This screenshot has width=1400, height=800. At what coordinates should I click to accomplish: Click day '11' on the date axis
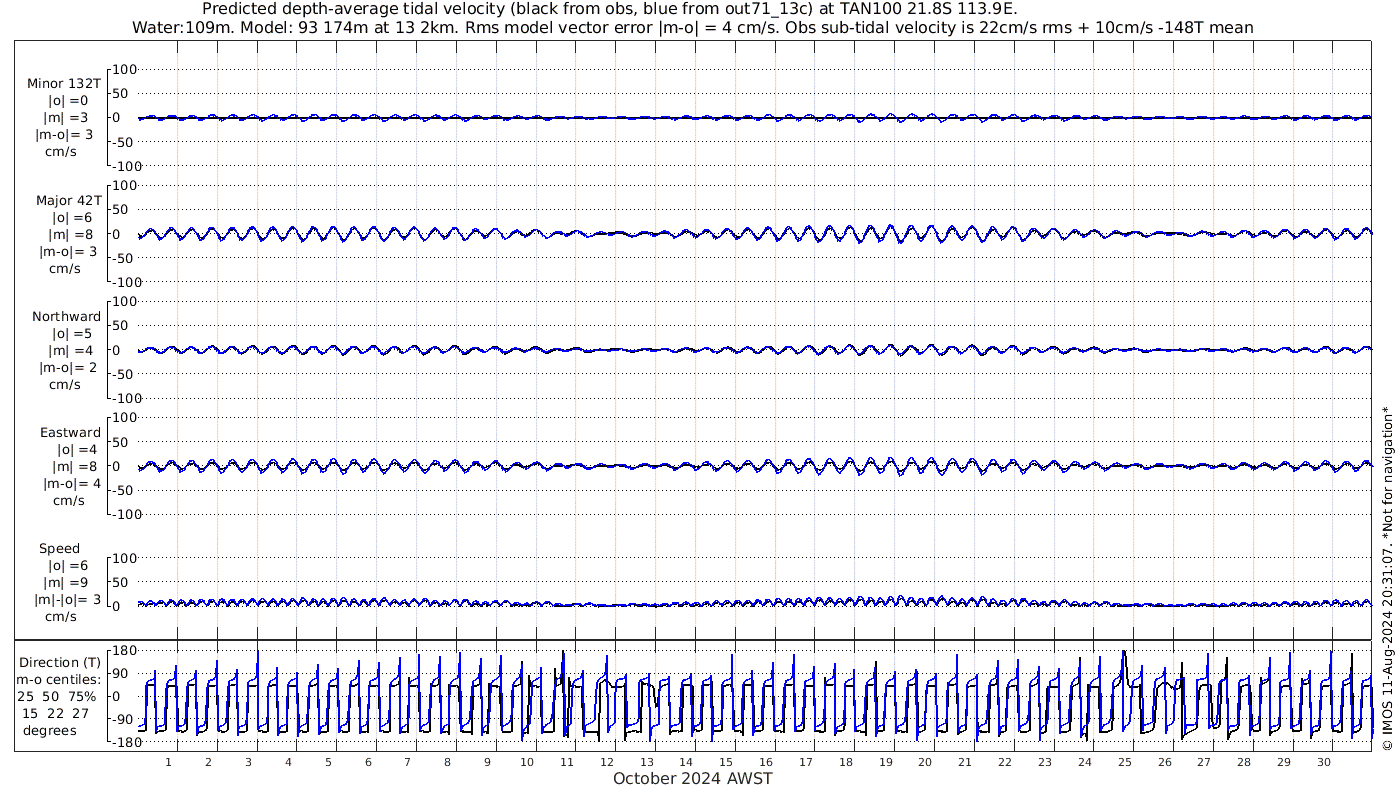(567, 762)
